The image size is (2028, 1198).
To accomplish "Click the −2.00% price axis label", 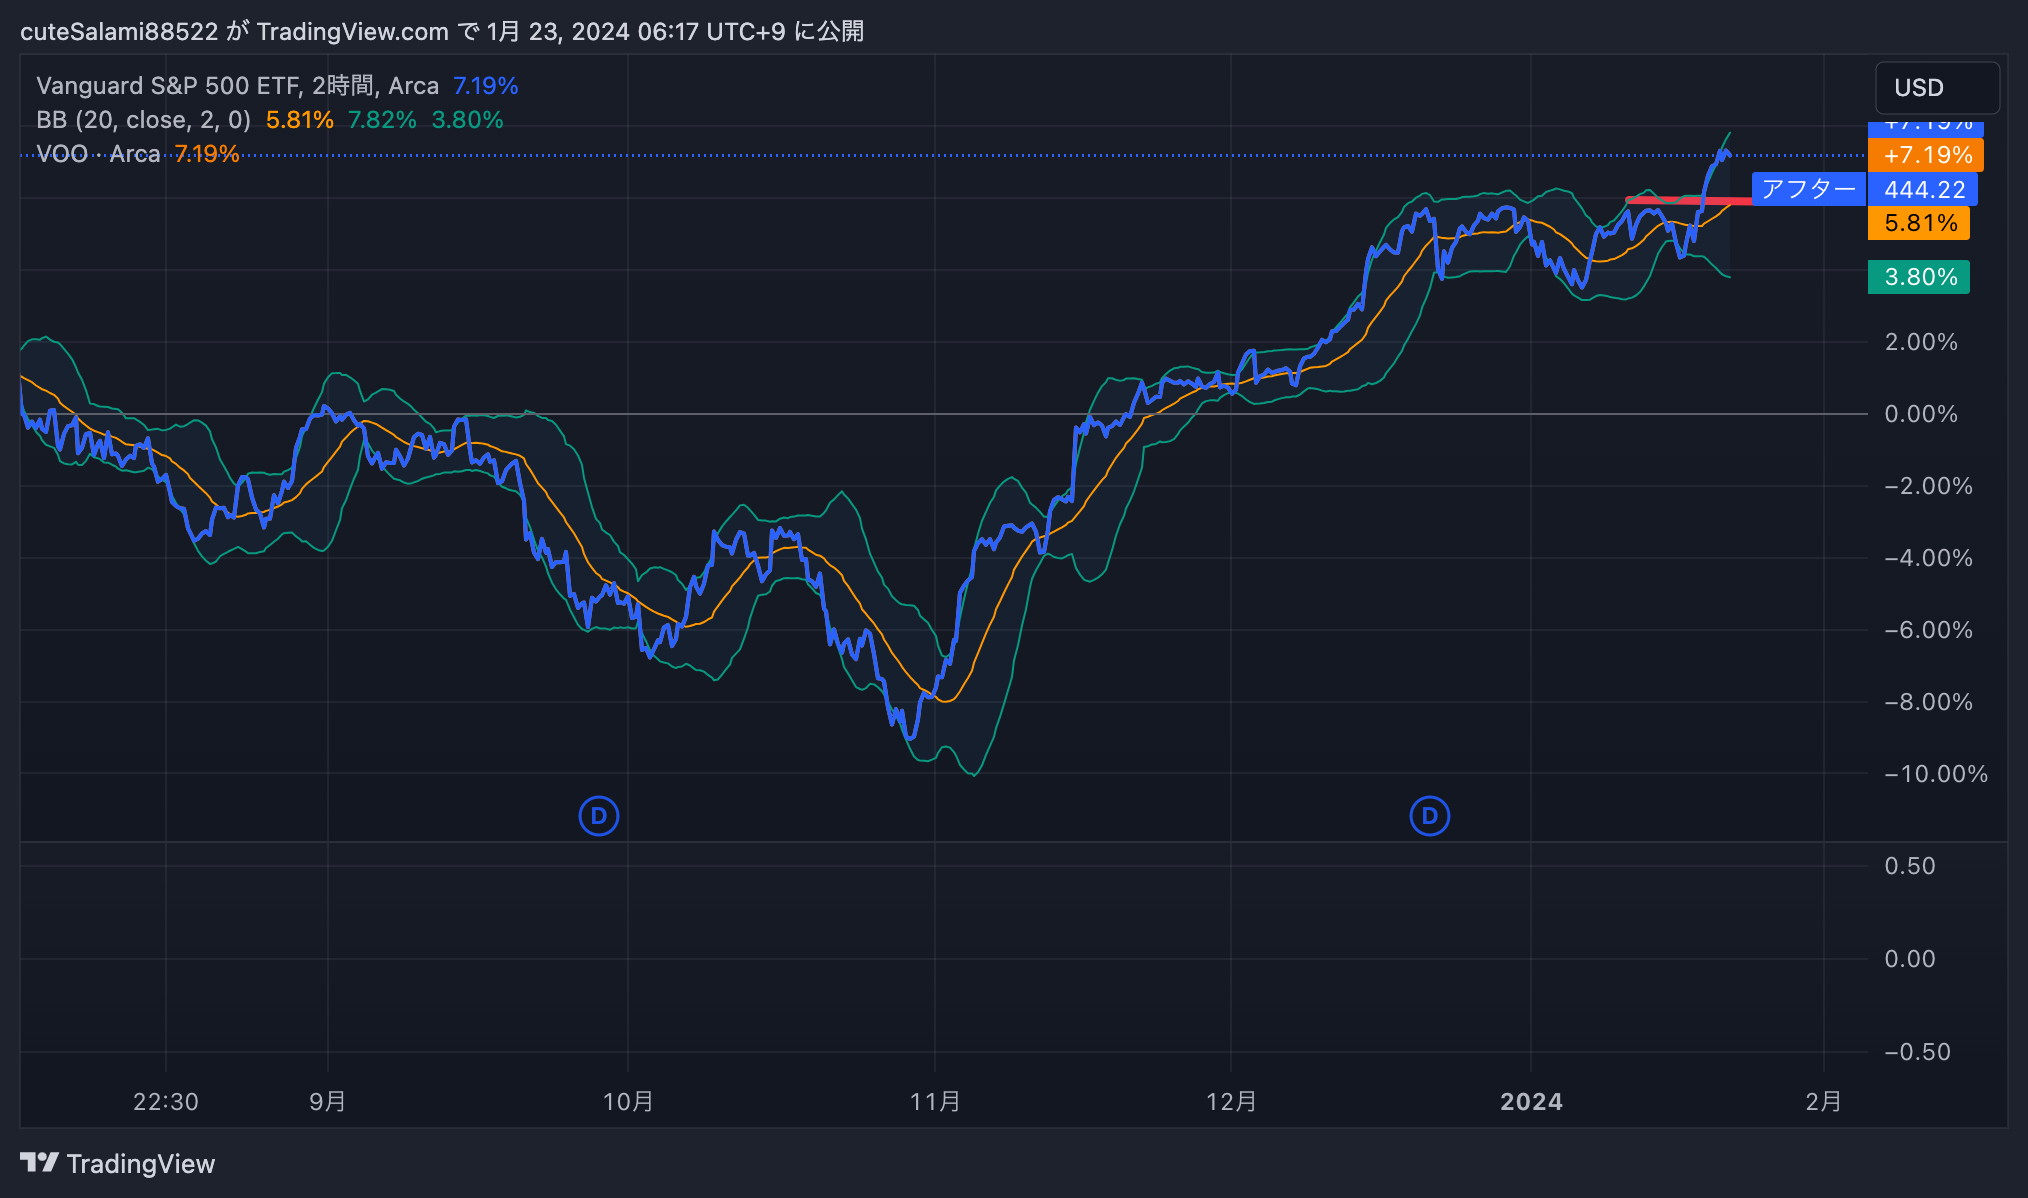I will pyautogui.click(x=1928, y=486).
